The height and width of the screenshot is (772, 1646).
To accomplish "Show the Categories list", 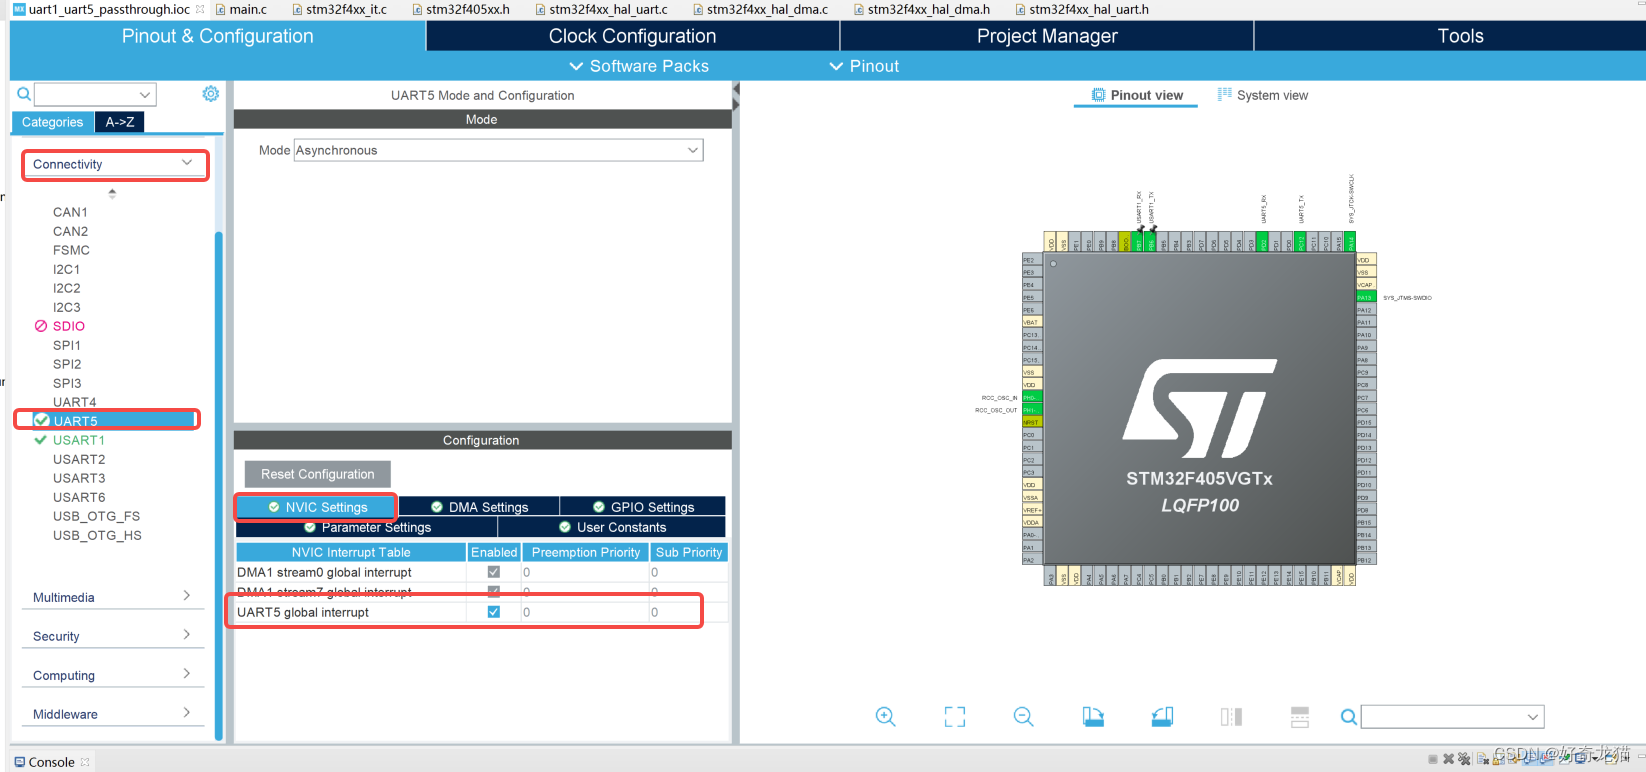I will click(52, 122).
